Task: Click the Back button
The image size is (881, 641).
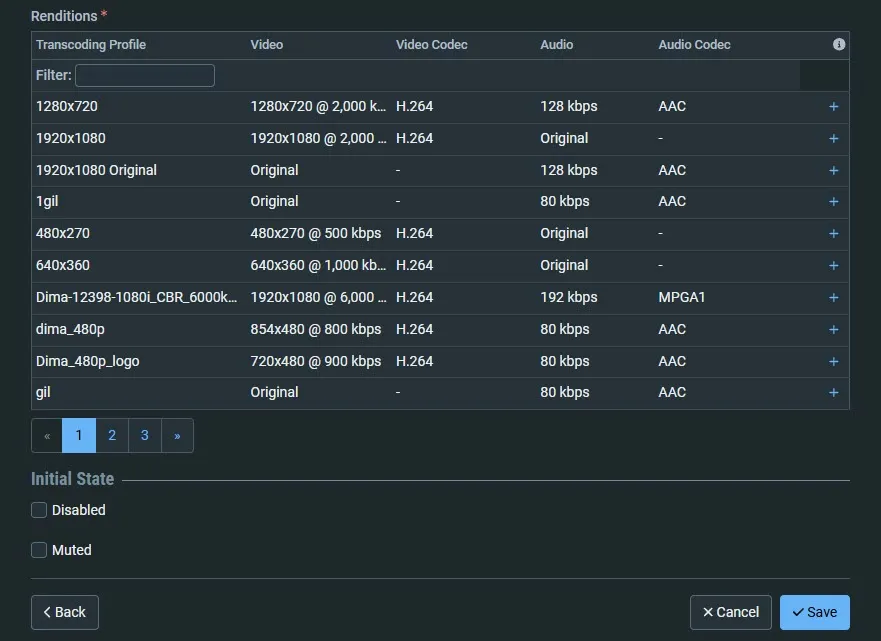Action: [x=65, y=612]
